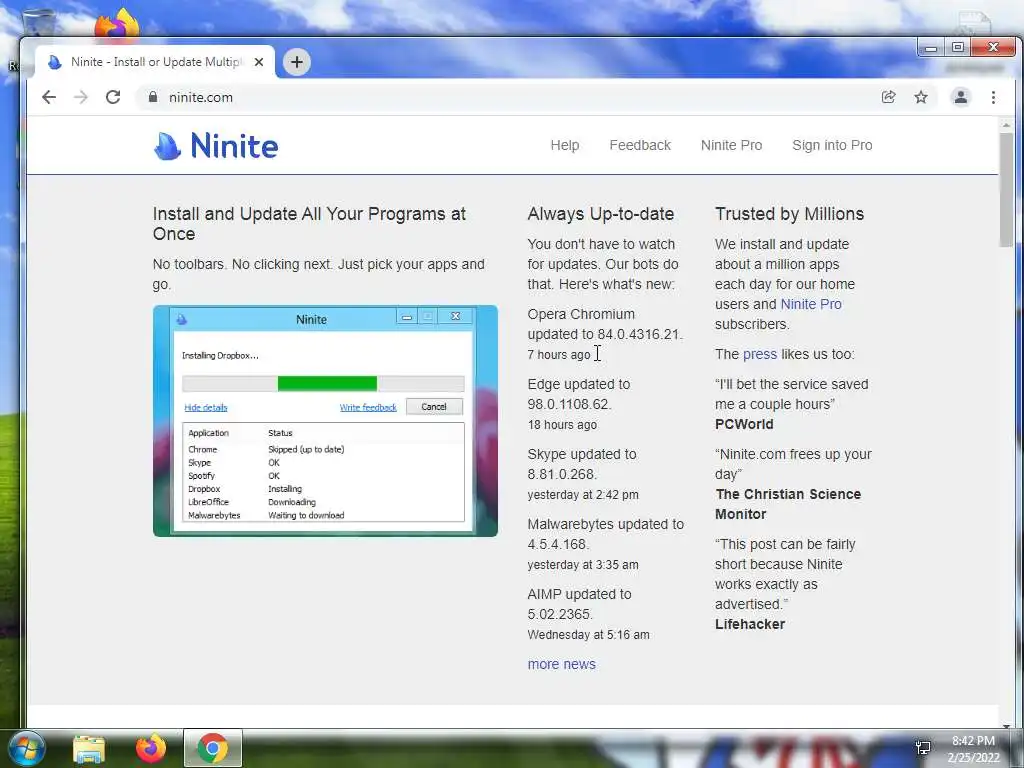
Task: Click the page vertical scrollbar thumb
Action: pyautogui.click(x=1006, y=189)
